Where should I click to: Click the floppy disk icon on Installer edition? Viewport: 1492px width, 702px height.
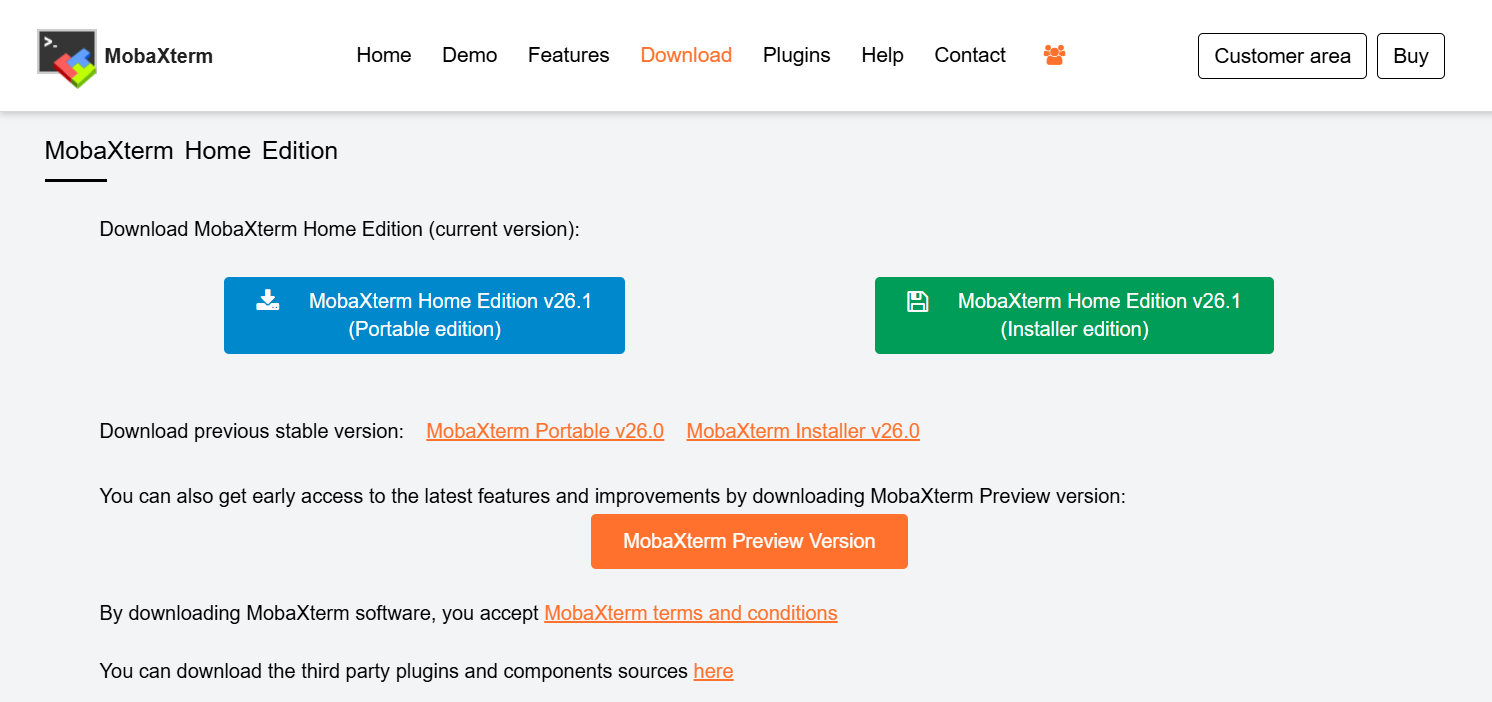[917, 301]
